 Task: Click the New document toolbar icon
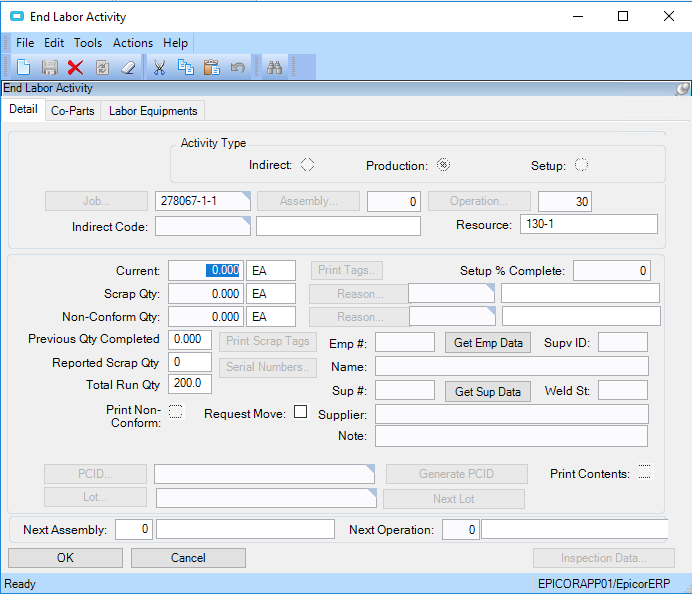[x=23, y=68]
